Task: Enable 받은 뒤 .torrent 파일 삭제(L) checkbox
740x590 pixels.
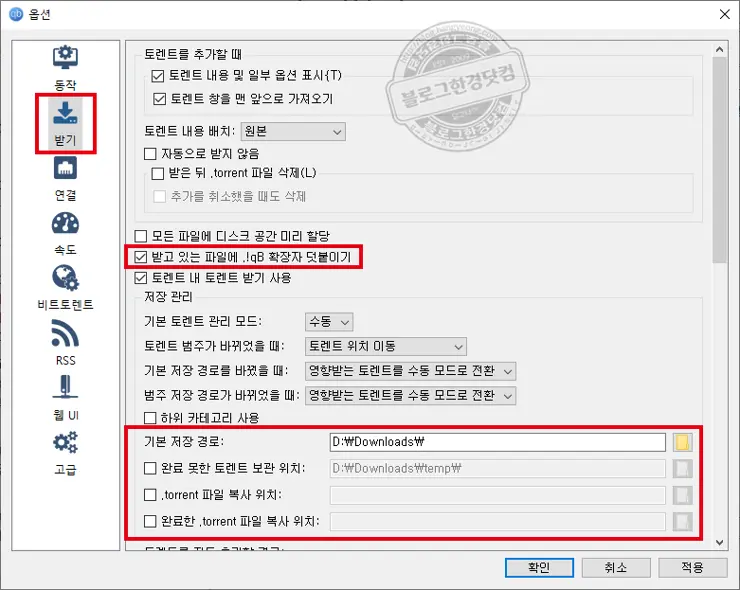Action: [158, 174]
